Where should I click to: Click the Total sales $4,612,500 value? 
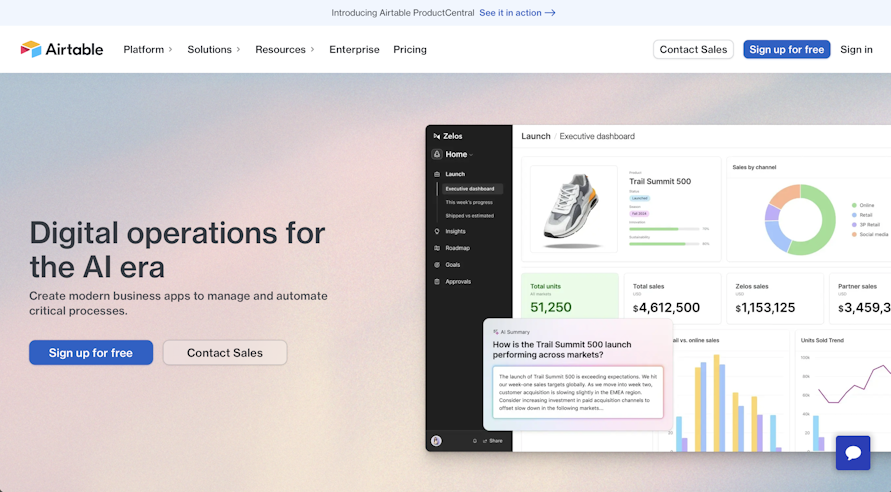coord(666,308)
